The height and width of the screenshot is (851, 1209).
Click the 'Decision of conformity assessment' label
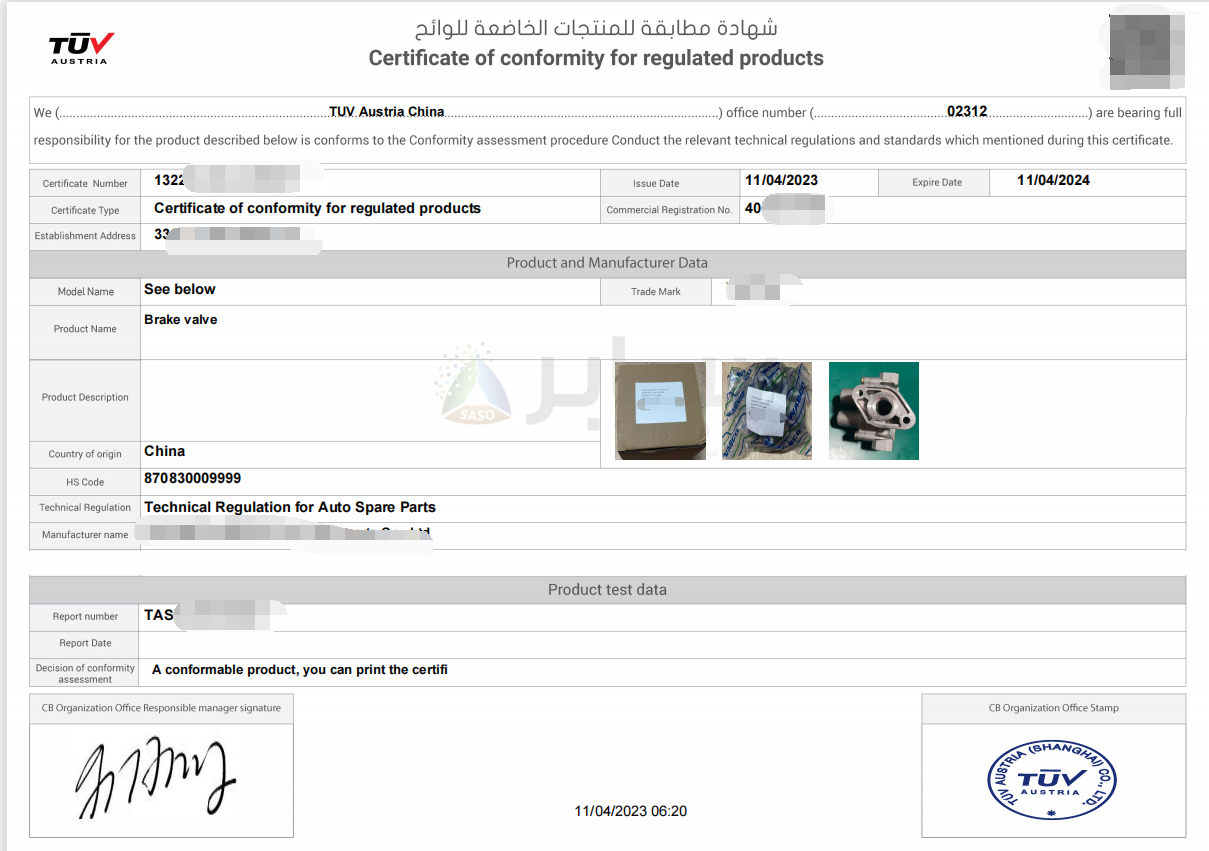click(85, 673)
